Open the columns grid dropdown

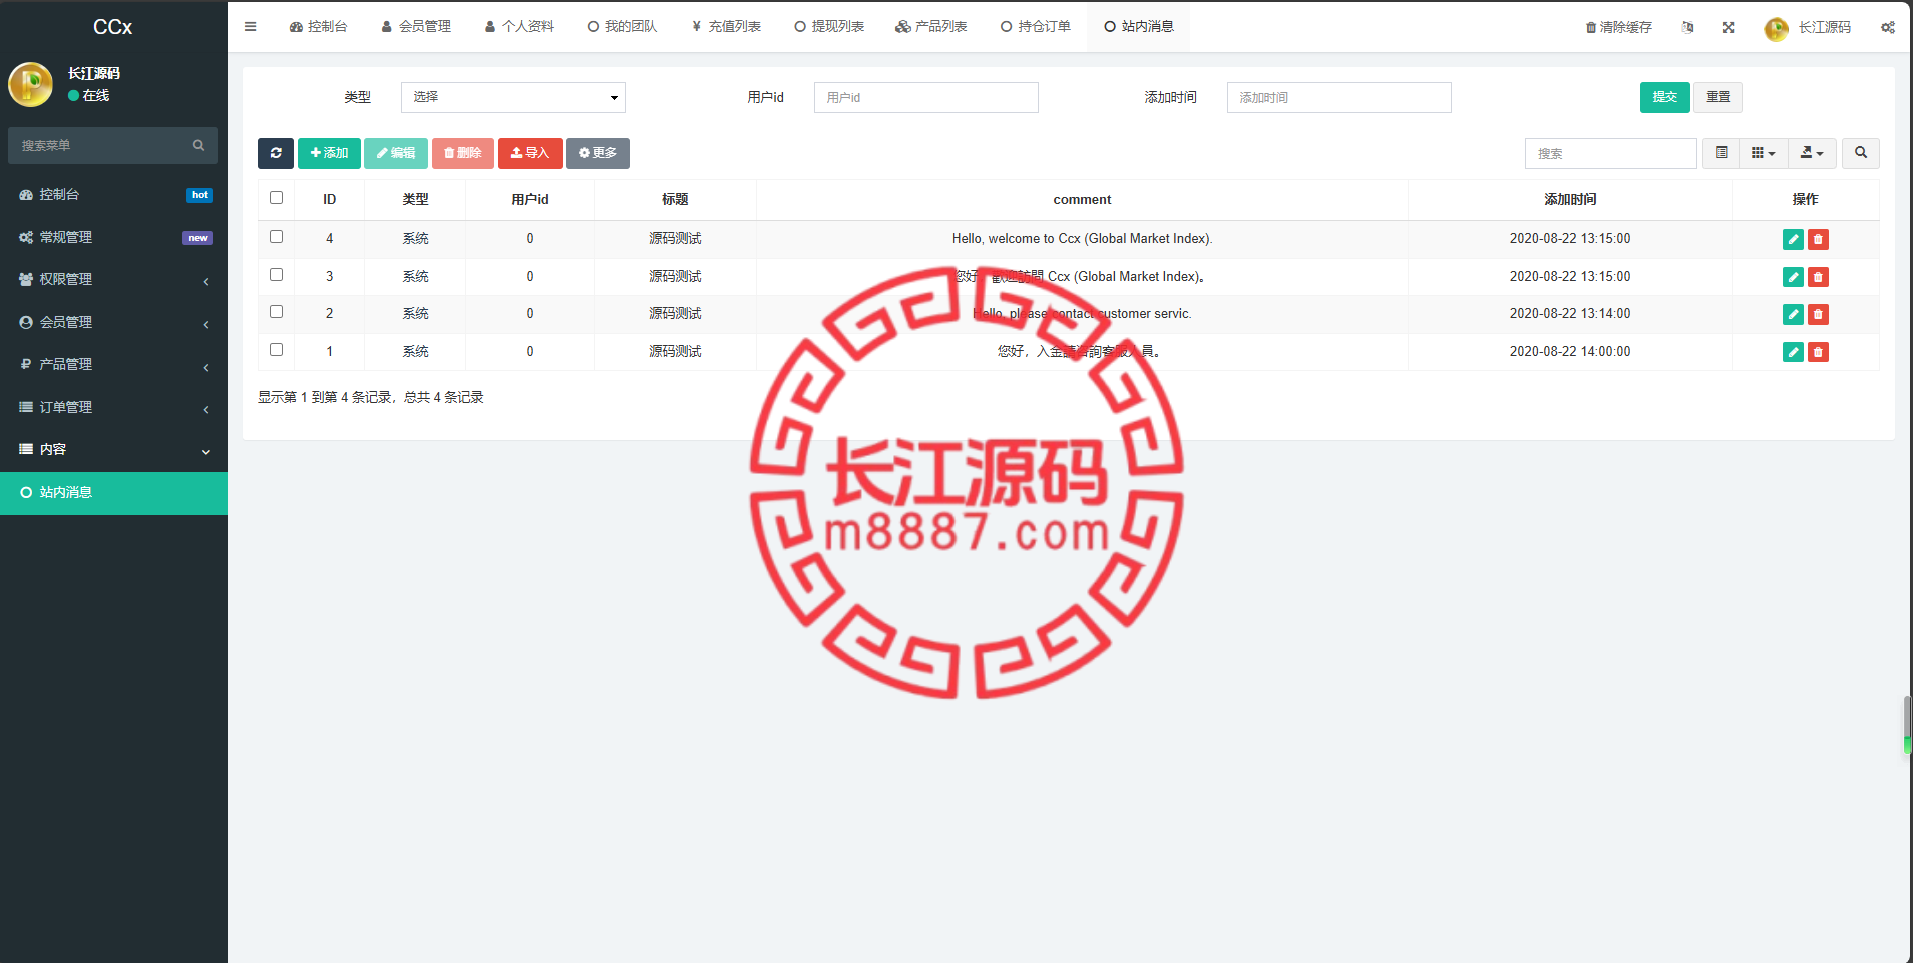(1764, 153)
